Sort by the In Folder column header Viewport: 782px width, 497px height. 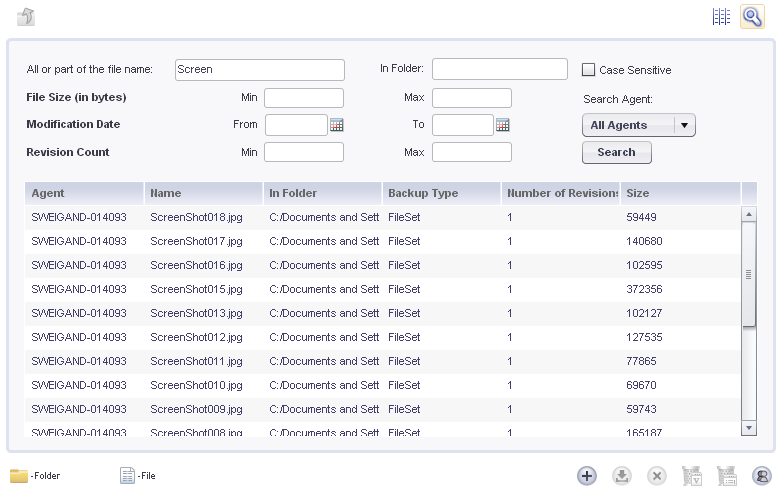coord(323,193)
